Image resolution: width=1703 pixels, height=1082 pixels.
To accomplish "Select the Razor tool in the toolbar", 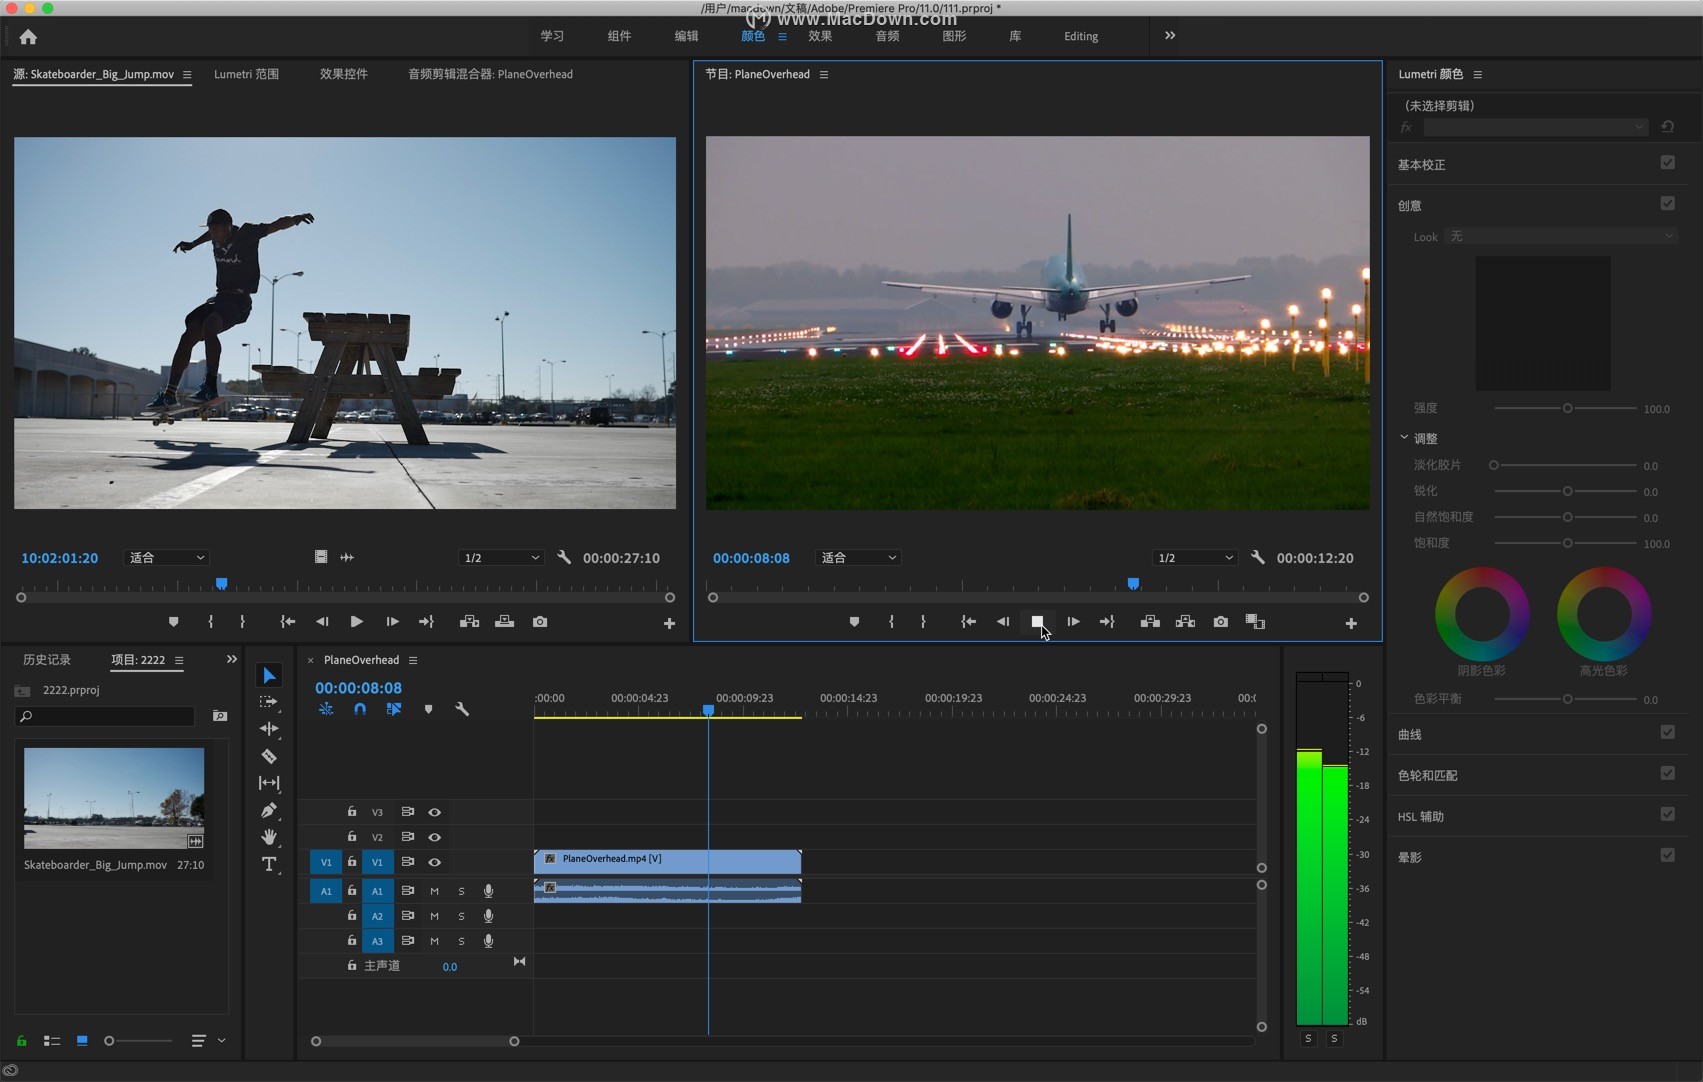I will coord(269,756).
